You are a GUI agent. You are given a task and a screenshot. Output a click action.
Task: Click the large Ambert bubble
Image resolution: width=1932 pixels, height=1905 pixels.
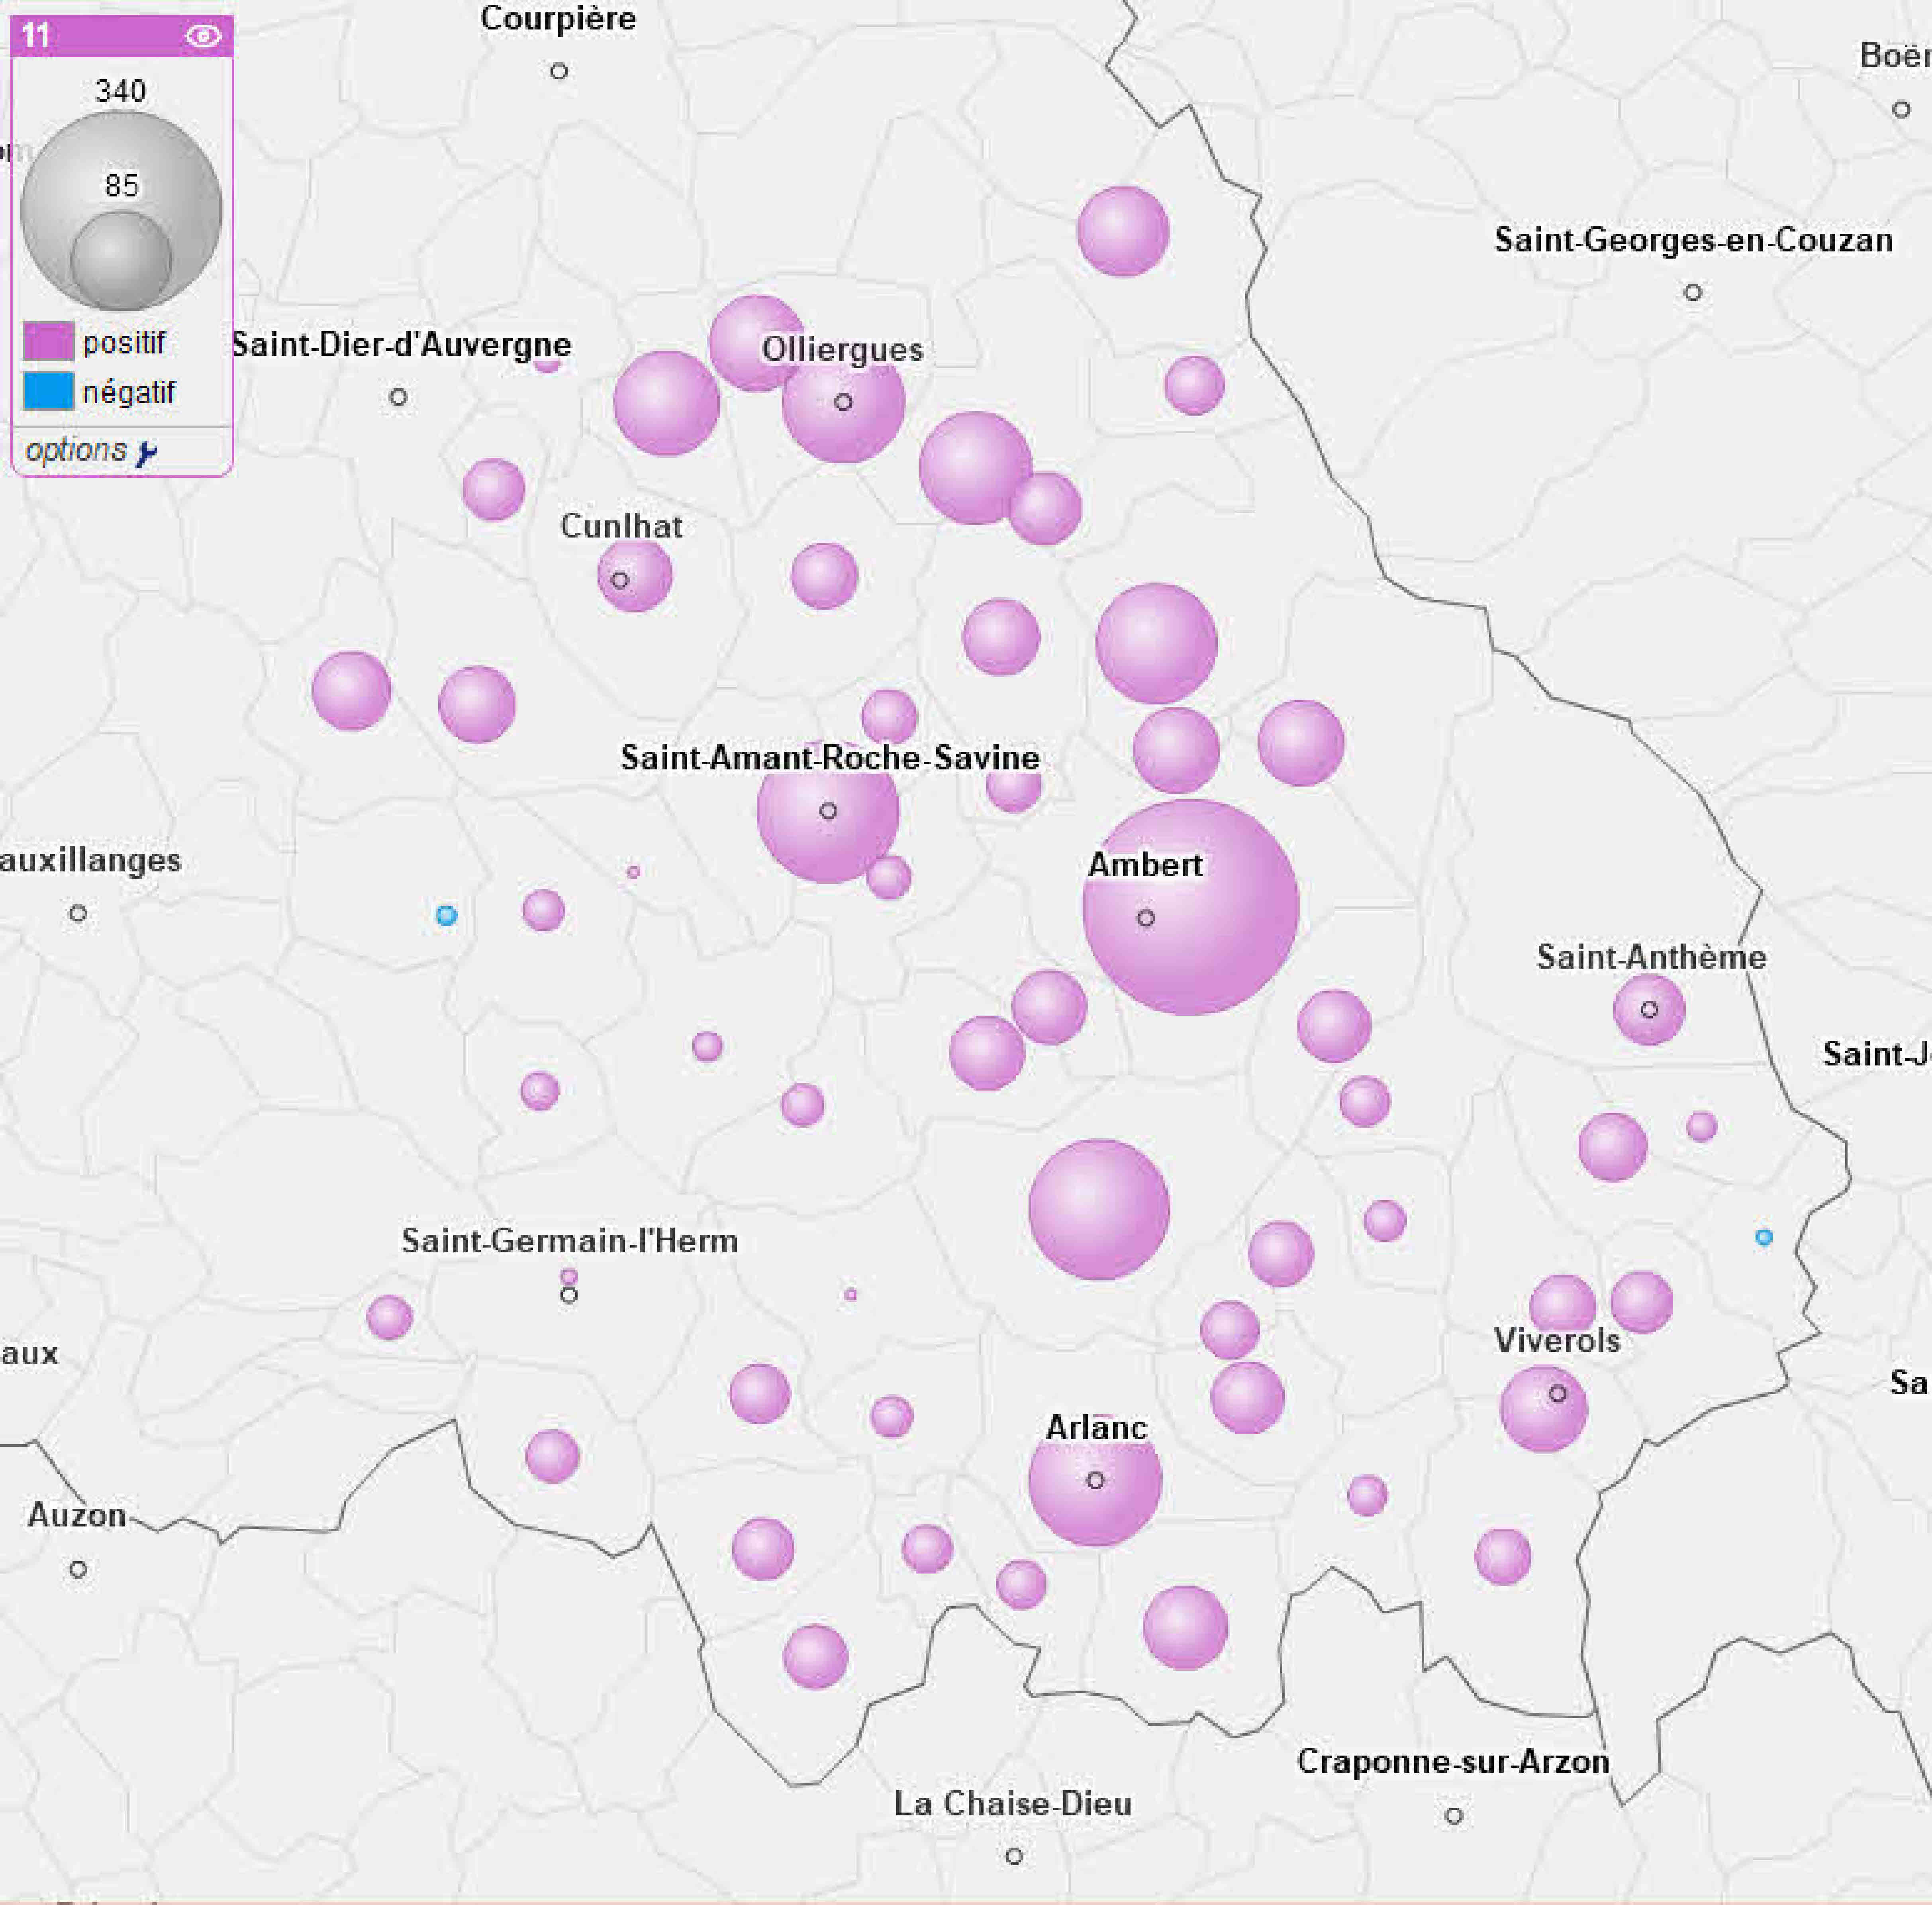coord(1190,906)
